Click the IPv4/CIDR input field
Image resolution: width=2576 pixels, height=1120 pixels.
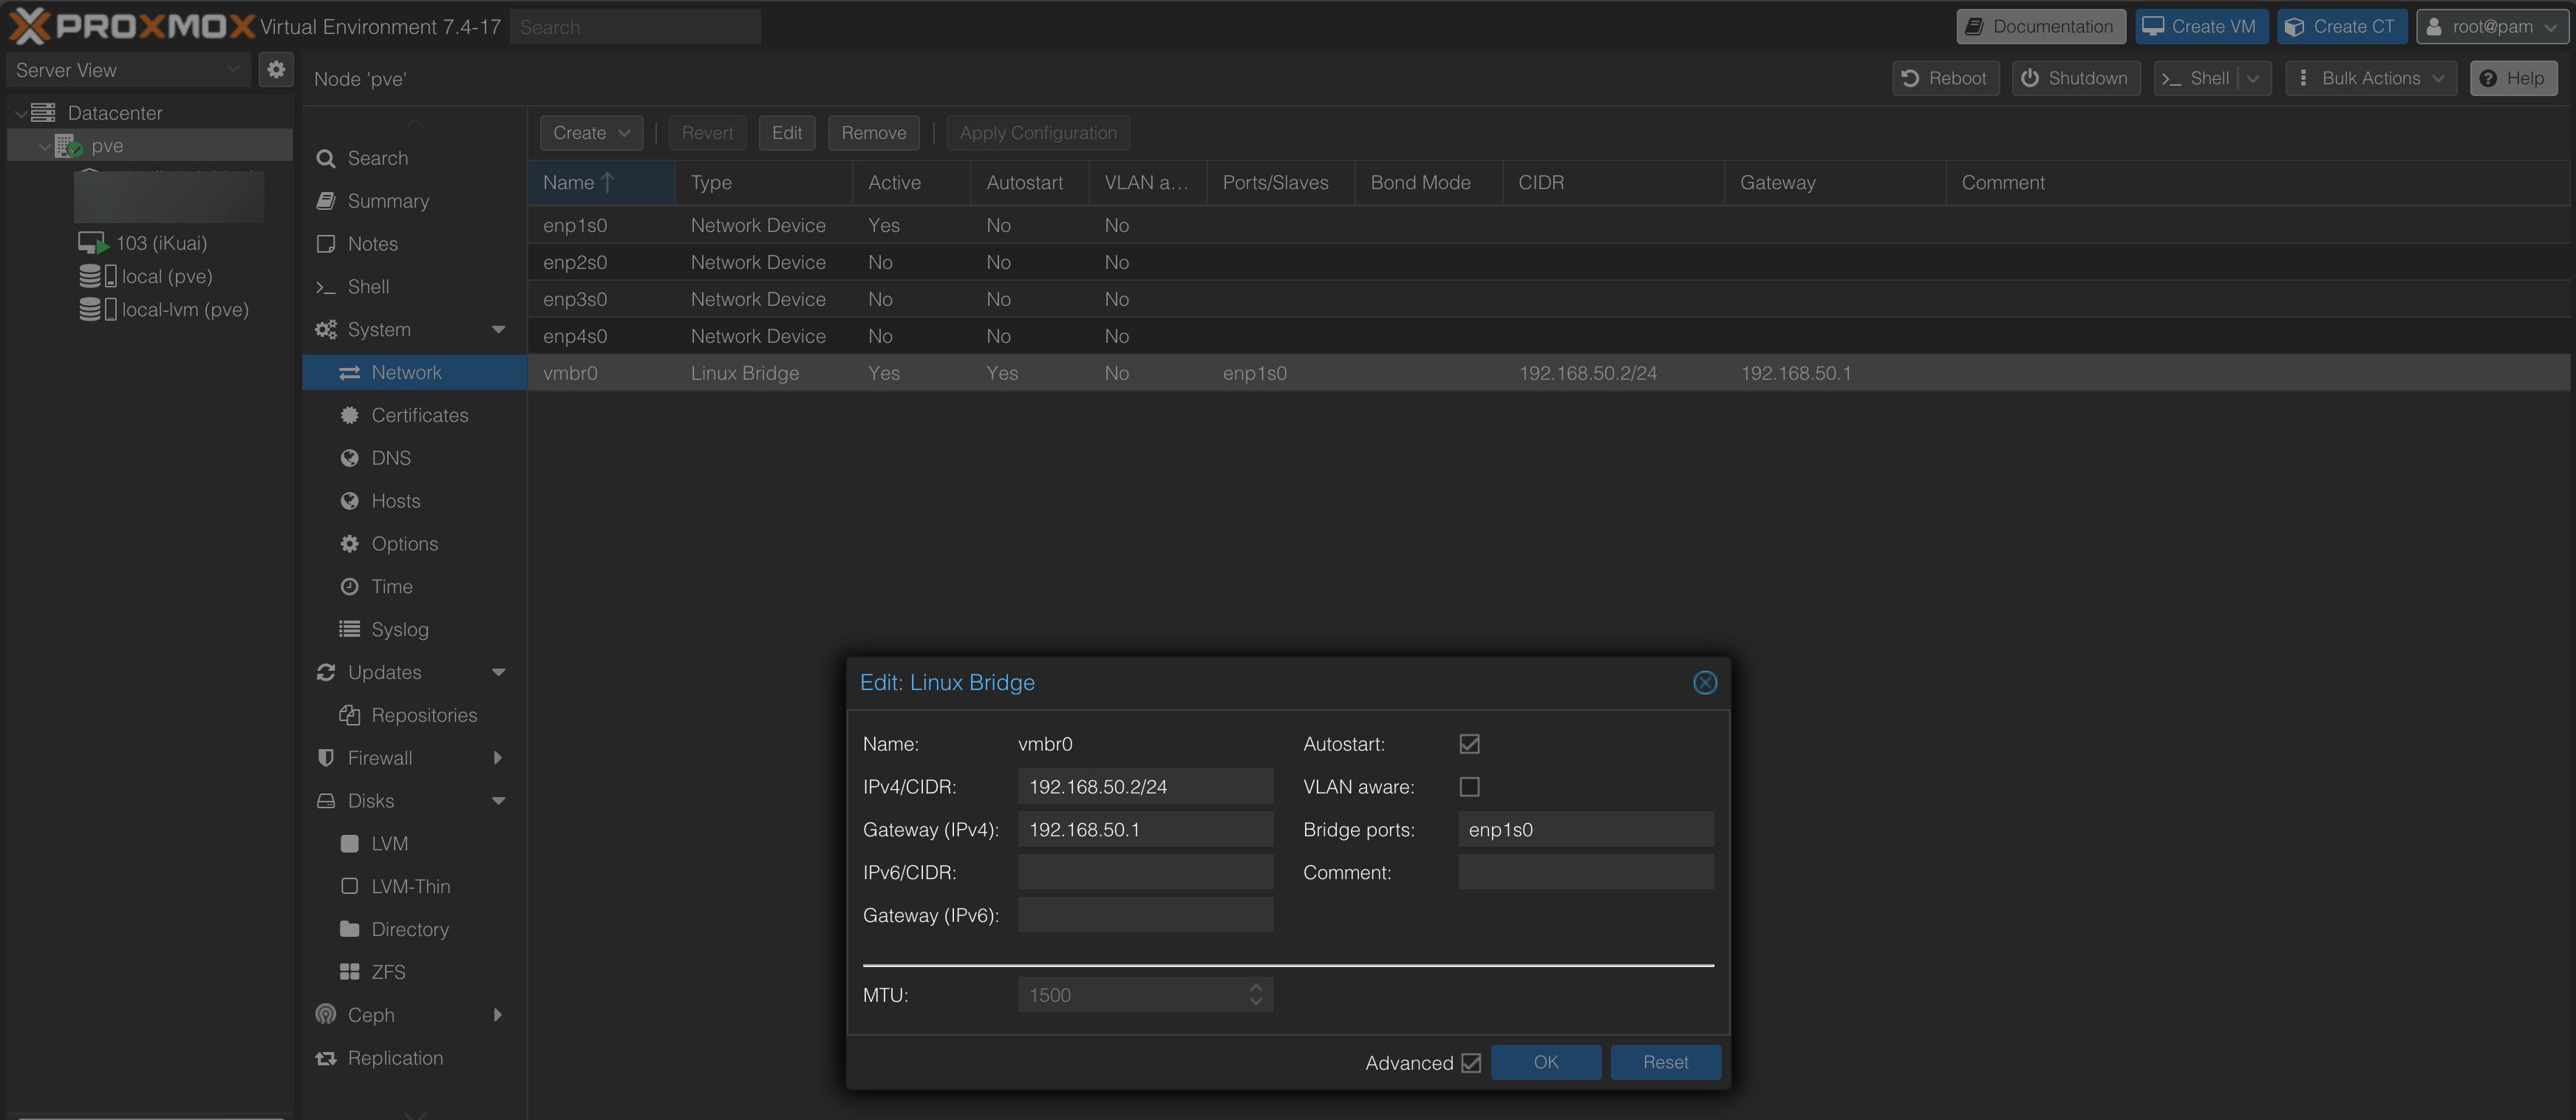click(x=1145, y=787)
